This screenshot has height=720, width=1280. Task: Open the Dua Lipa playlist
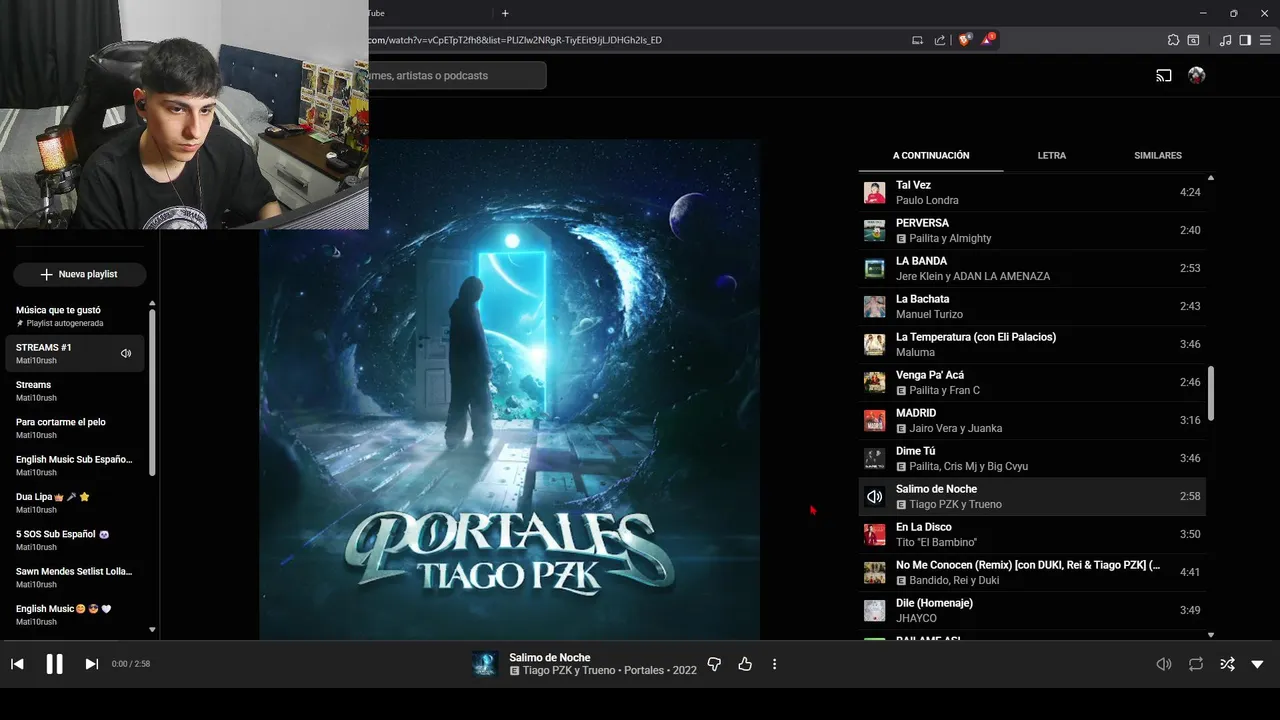pos(75,503)
